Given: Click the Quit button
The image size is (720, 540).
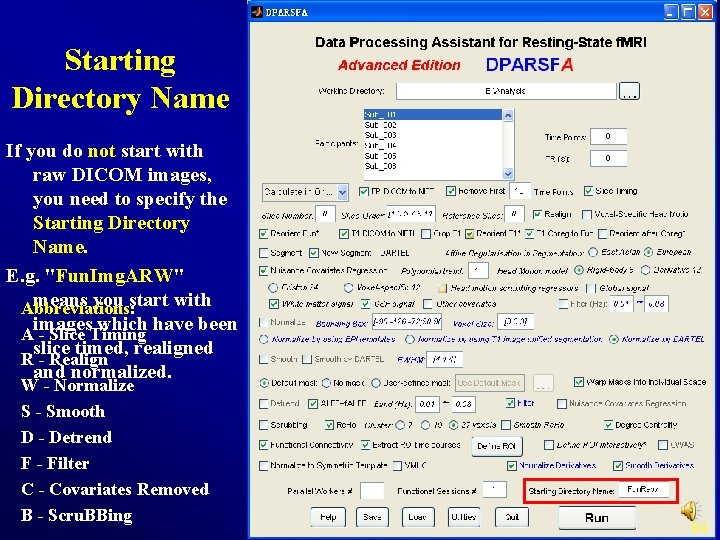Looking at the screenshot, I should tap(512, 517).
